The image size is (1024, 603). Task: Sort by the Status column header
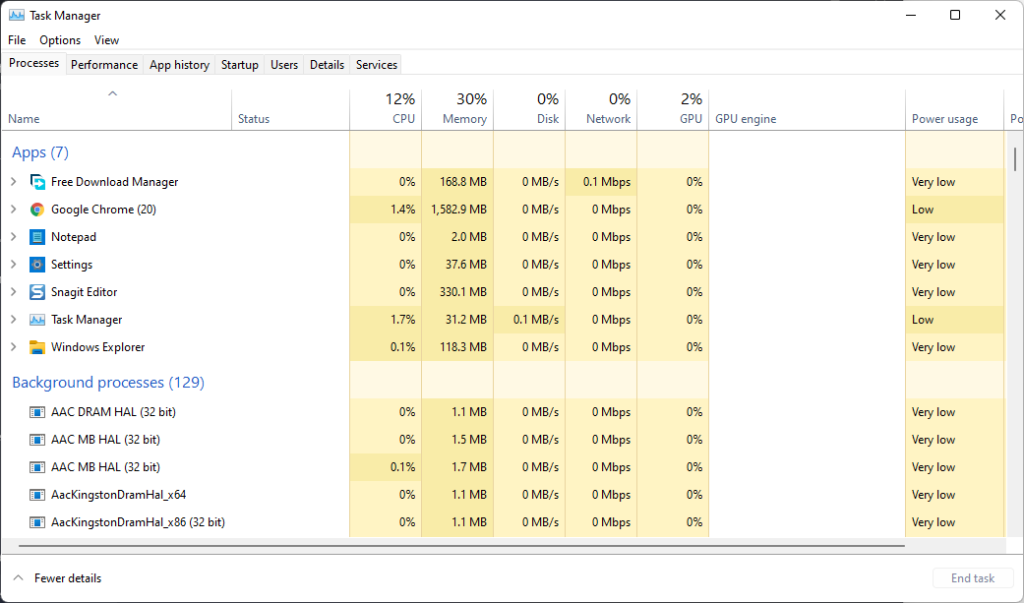(x=291, y=110)
